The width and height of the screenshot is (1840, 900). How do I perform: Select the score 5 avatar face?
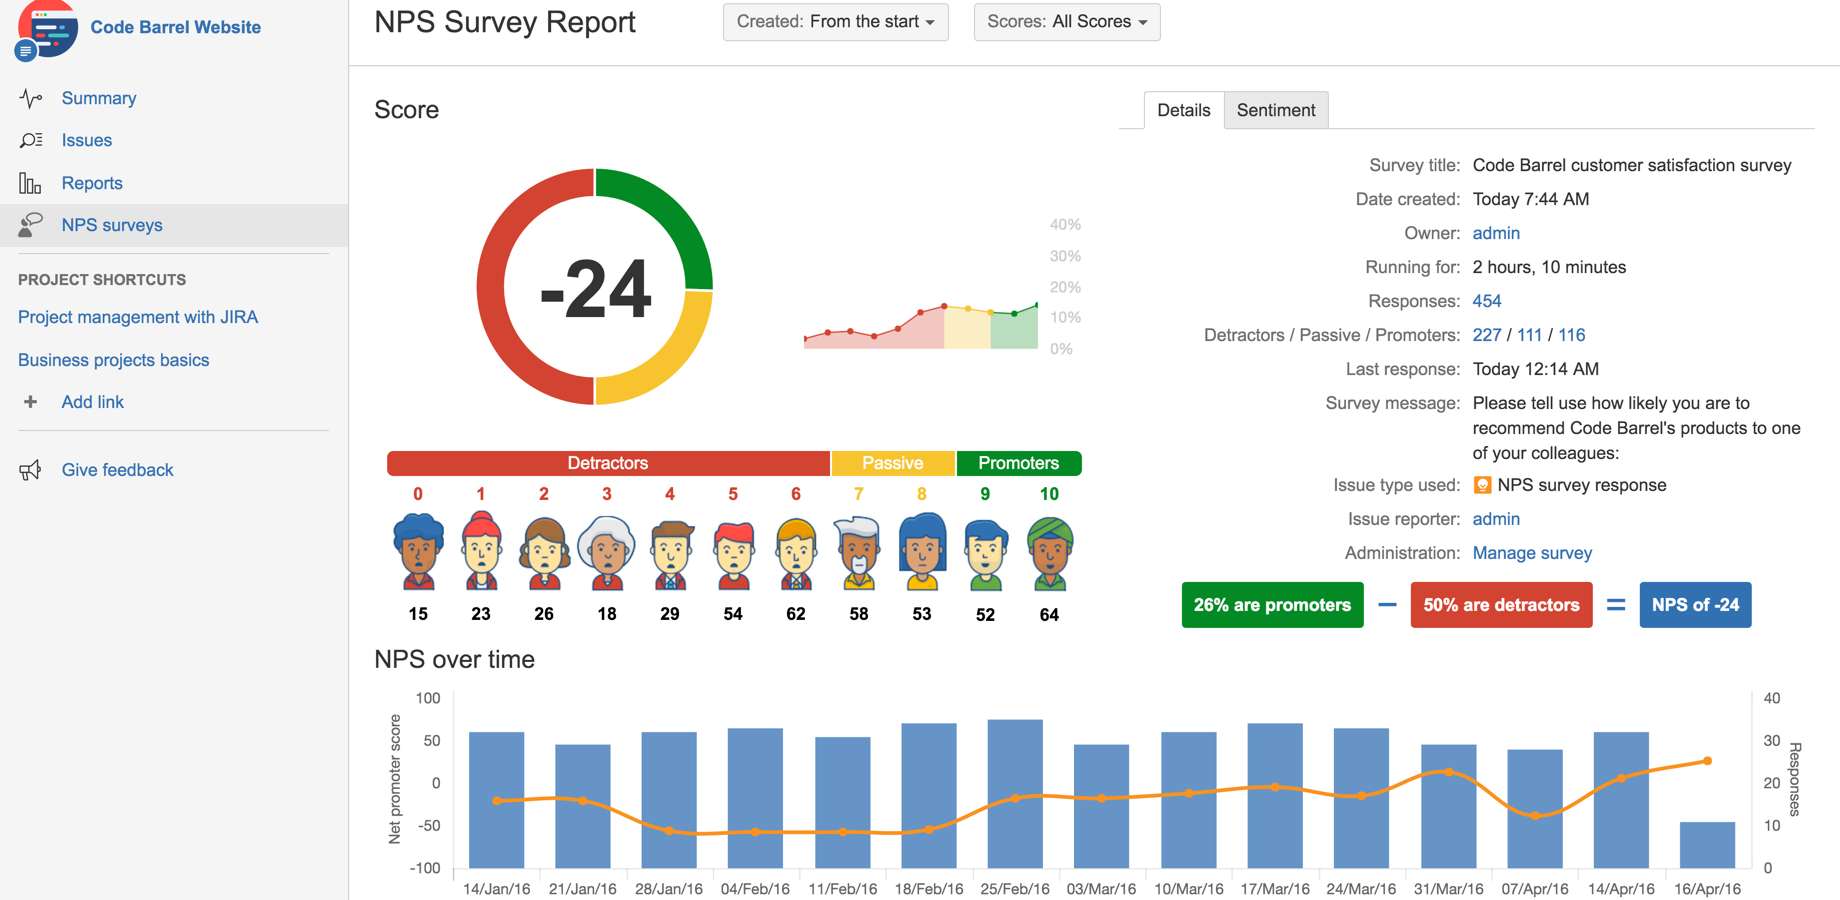click(733, 554)
